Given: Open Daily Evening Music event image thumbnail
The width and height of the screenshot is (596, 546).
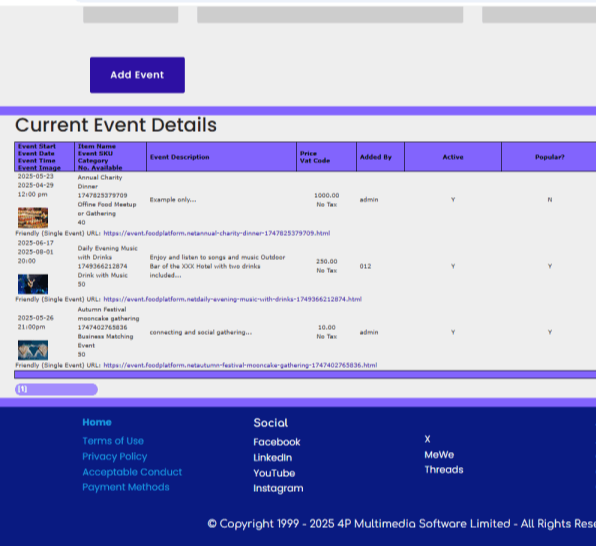Looking at the screenshot, I should coord(33,284).
